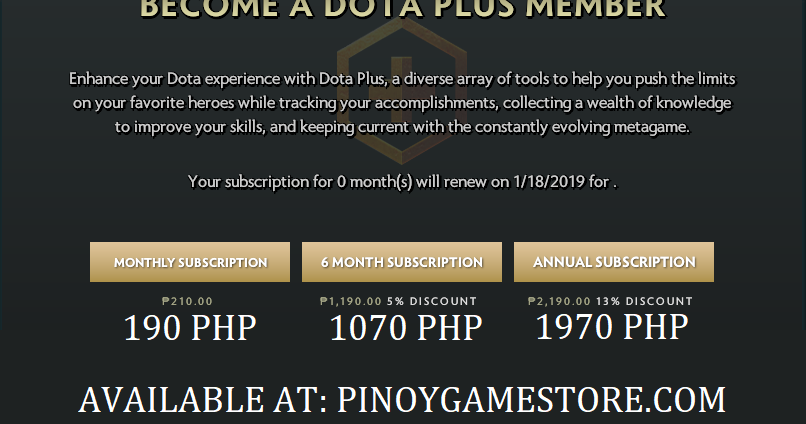Click the struck-through ₱2,190.00 original price
Screen dimensions: 806x424
(559, 301)
